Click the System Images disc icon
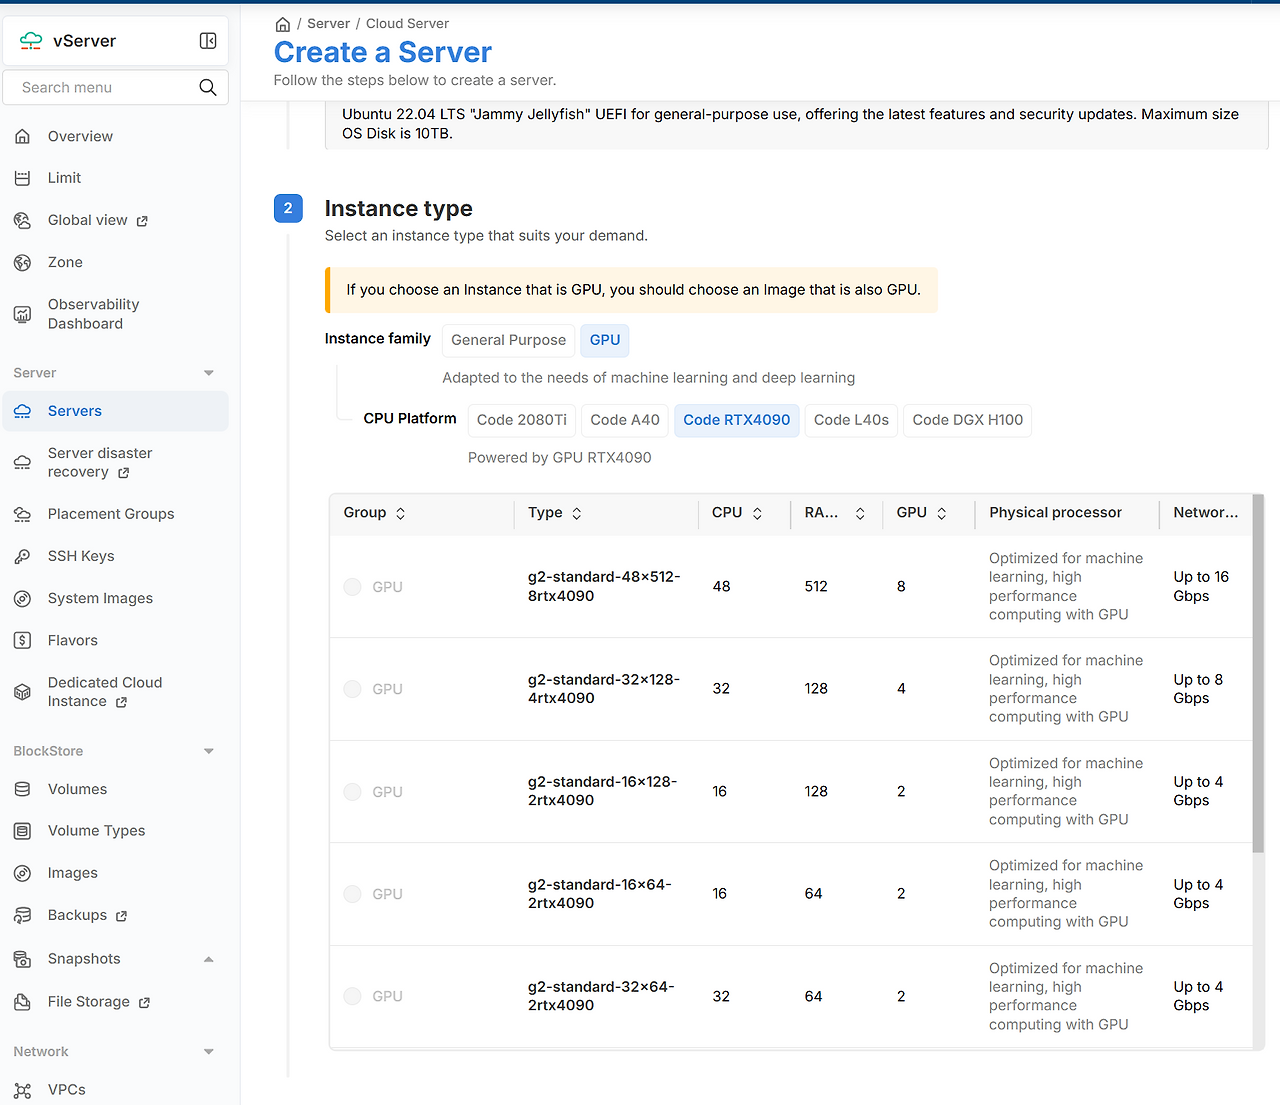The width and height of the screenshot is (1280, 1105). (22, 598)
